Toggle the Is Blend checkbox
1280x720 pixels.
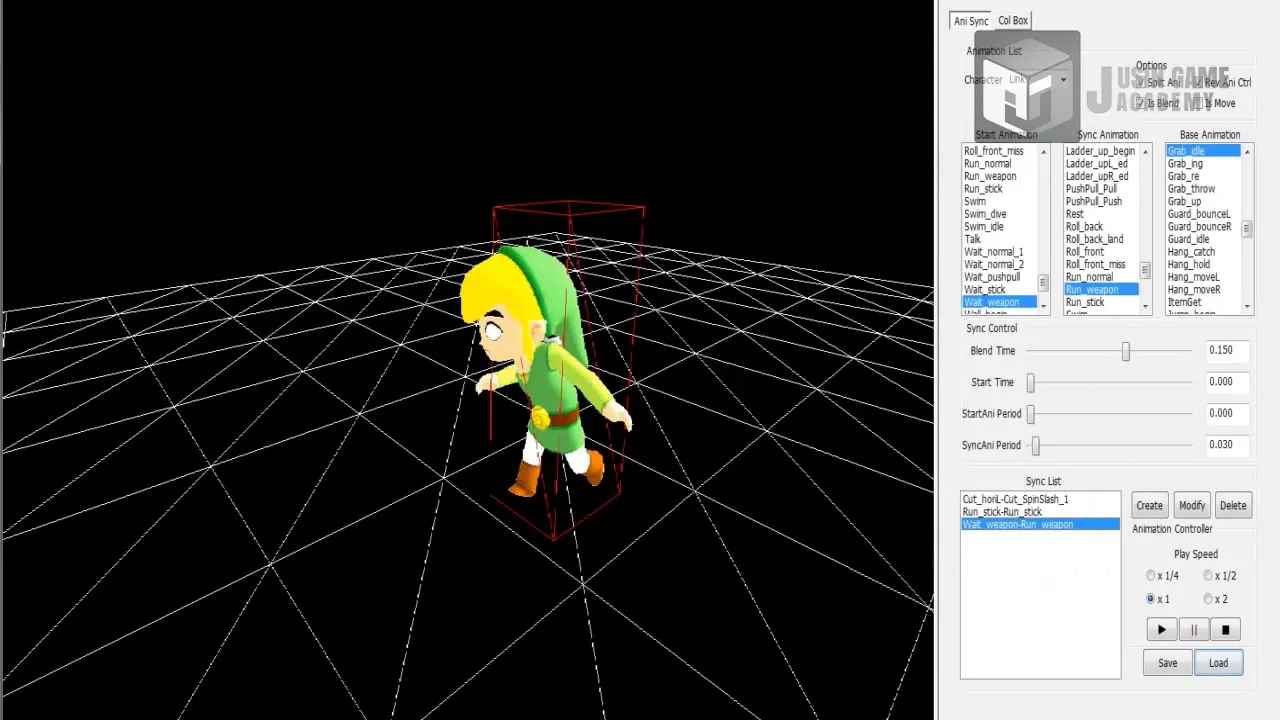point(1141,103)
